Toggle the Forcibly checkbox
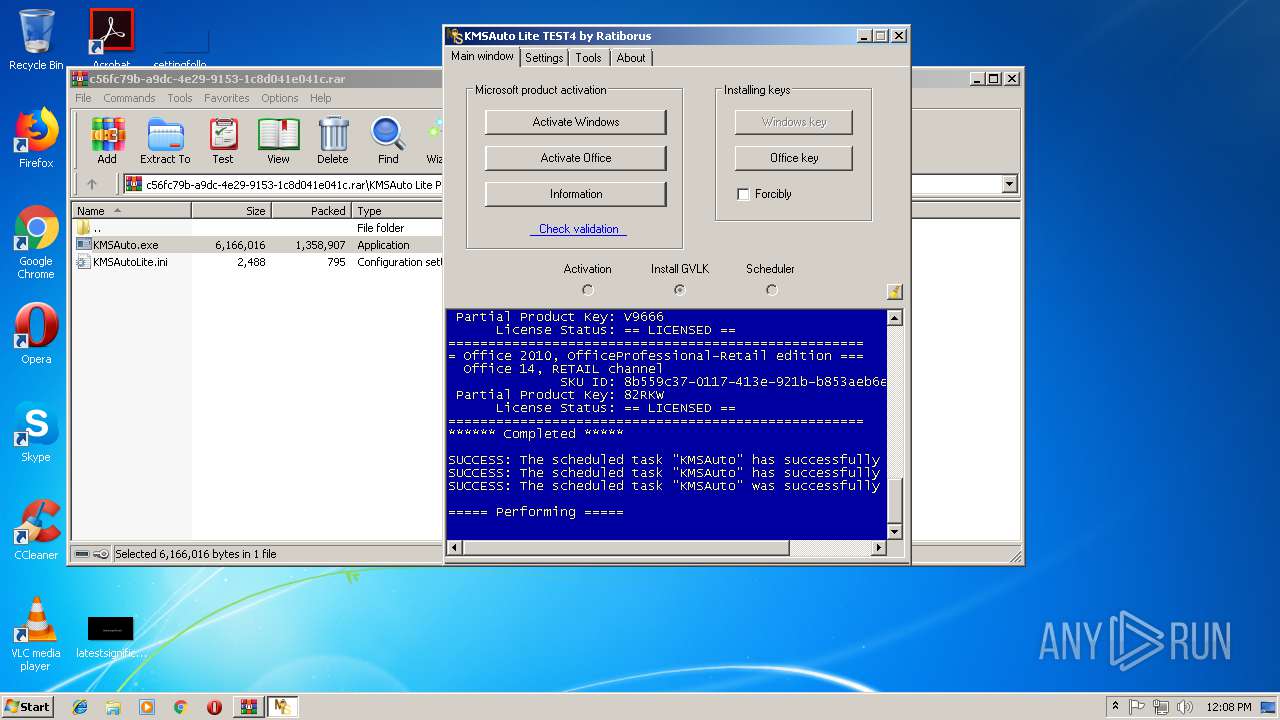This screenshot has width=1280, height=720. [743, 194]
